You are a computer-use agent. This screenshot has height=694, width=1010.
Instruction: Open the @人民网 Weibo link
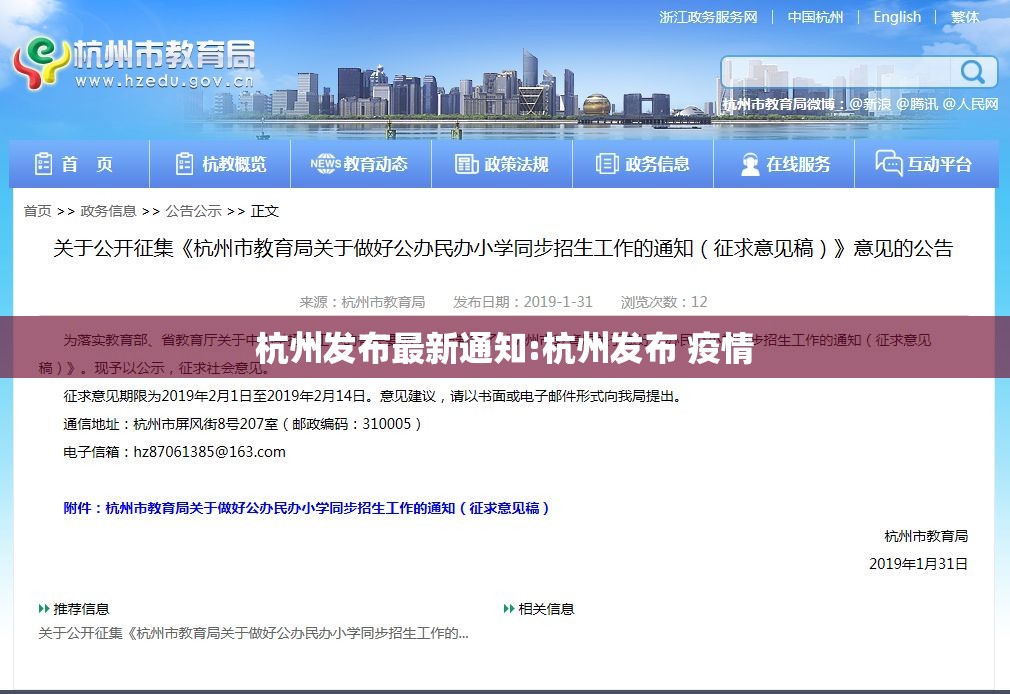pyautogui.click(x=971, y=104)
